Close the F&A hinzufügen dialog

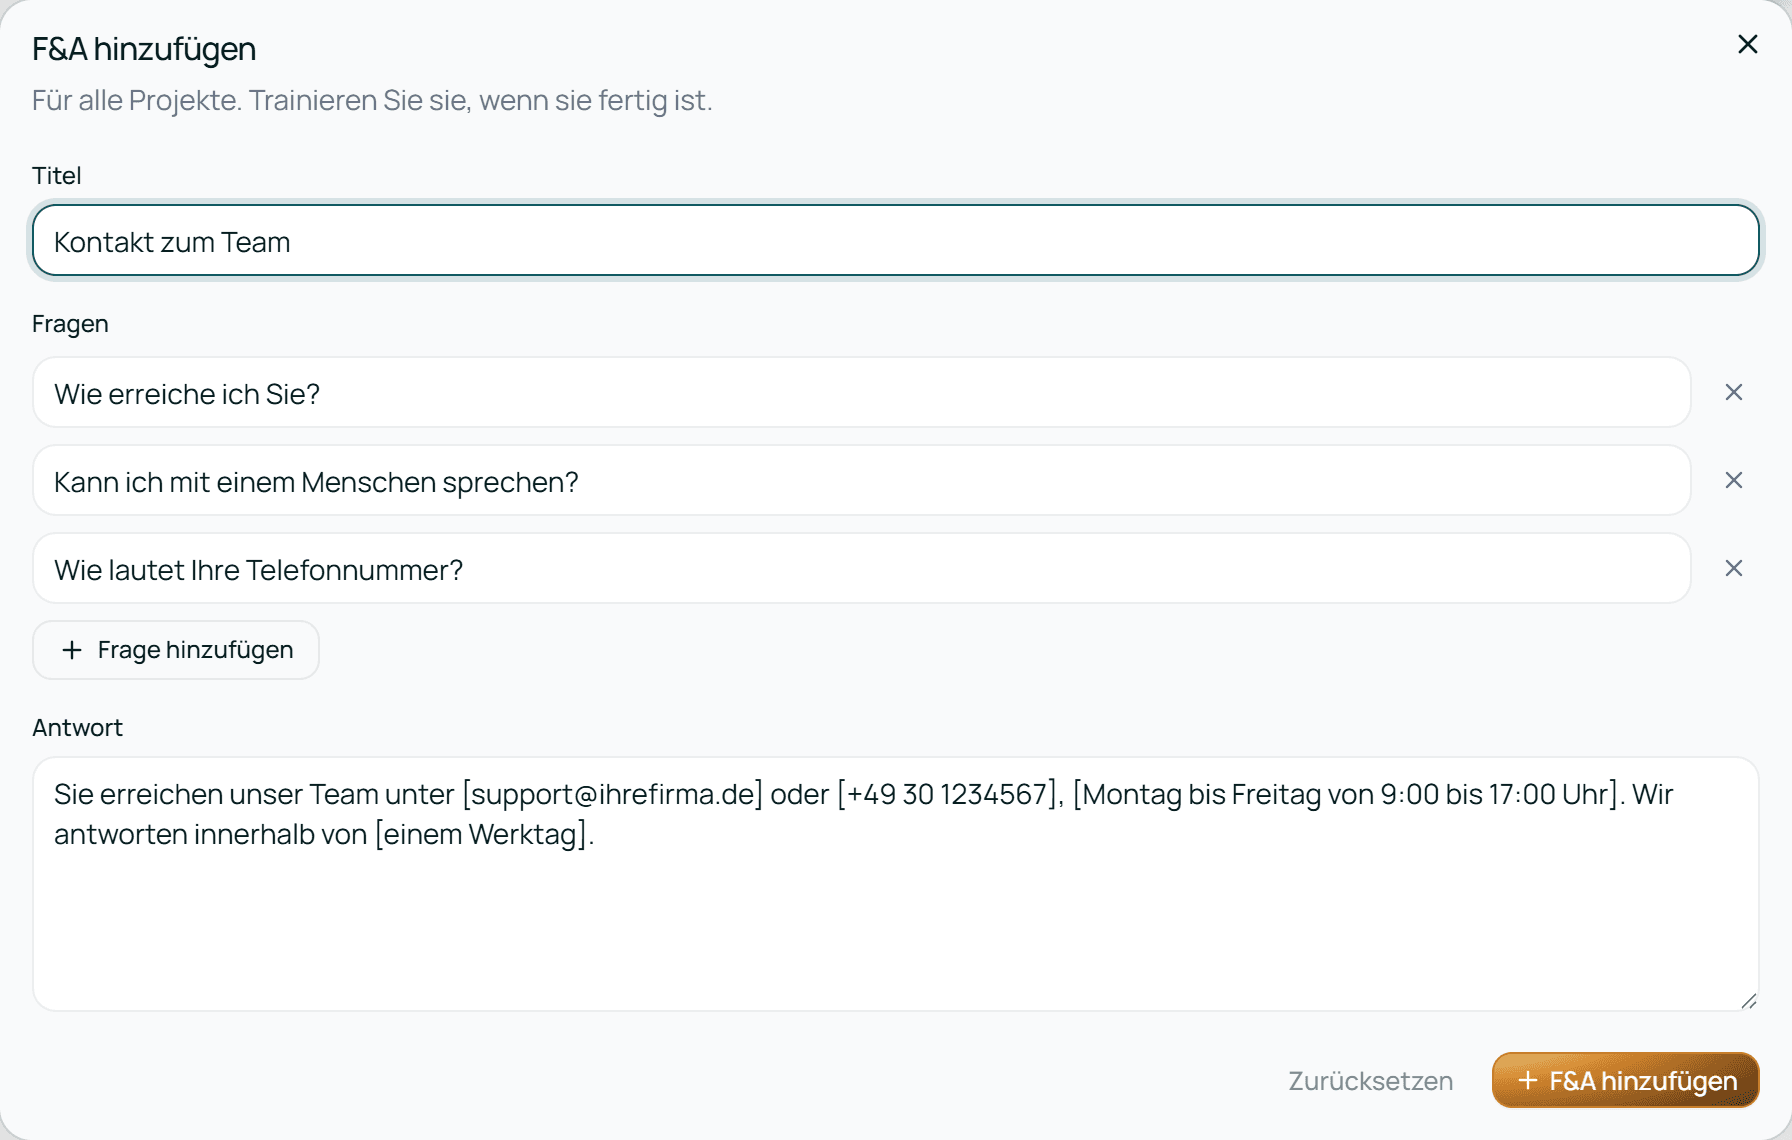[1747, 44]
